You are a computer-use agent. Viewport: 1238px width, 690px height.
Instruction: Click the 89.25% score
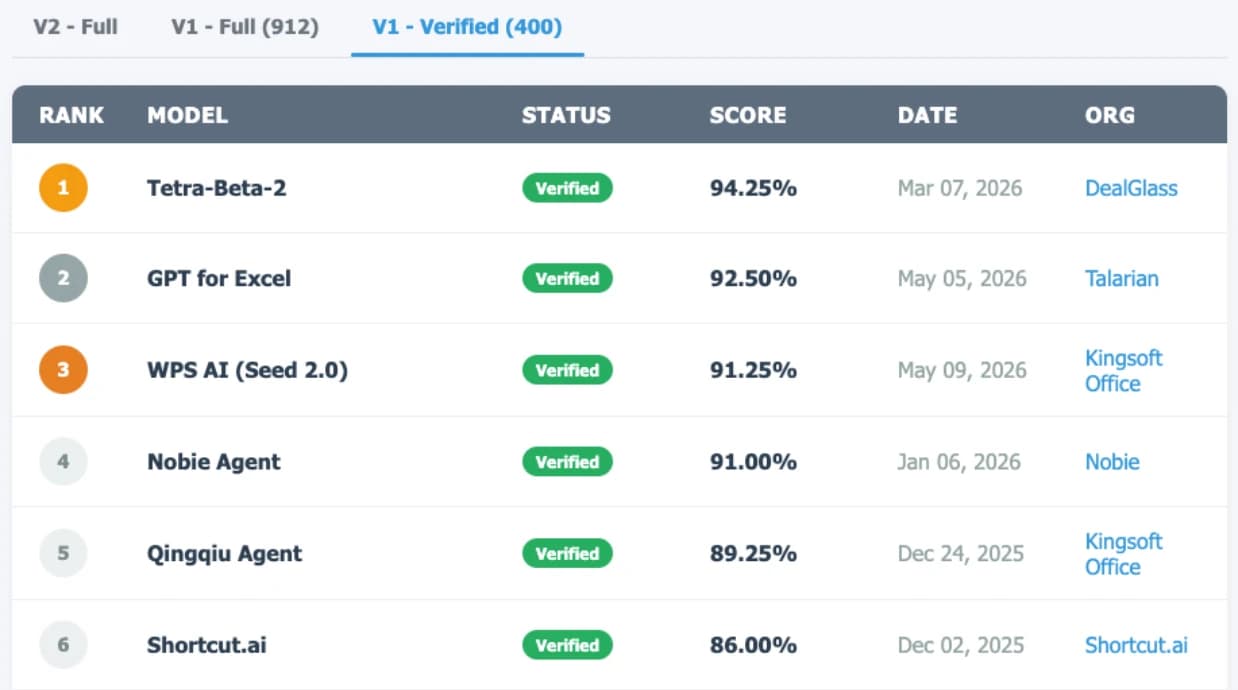click(753, 553)
